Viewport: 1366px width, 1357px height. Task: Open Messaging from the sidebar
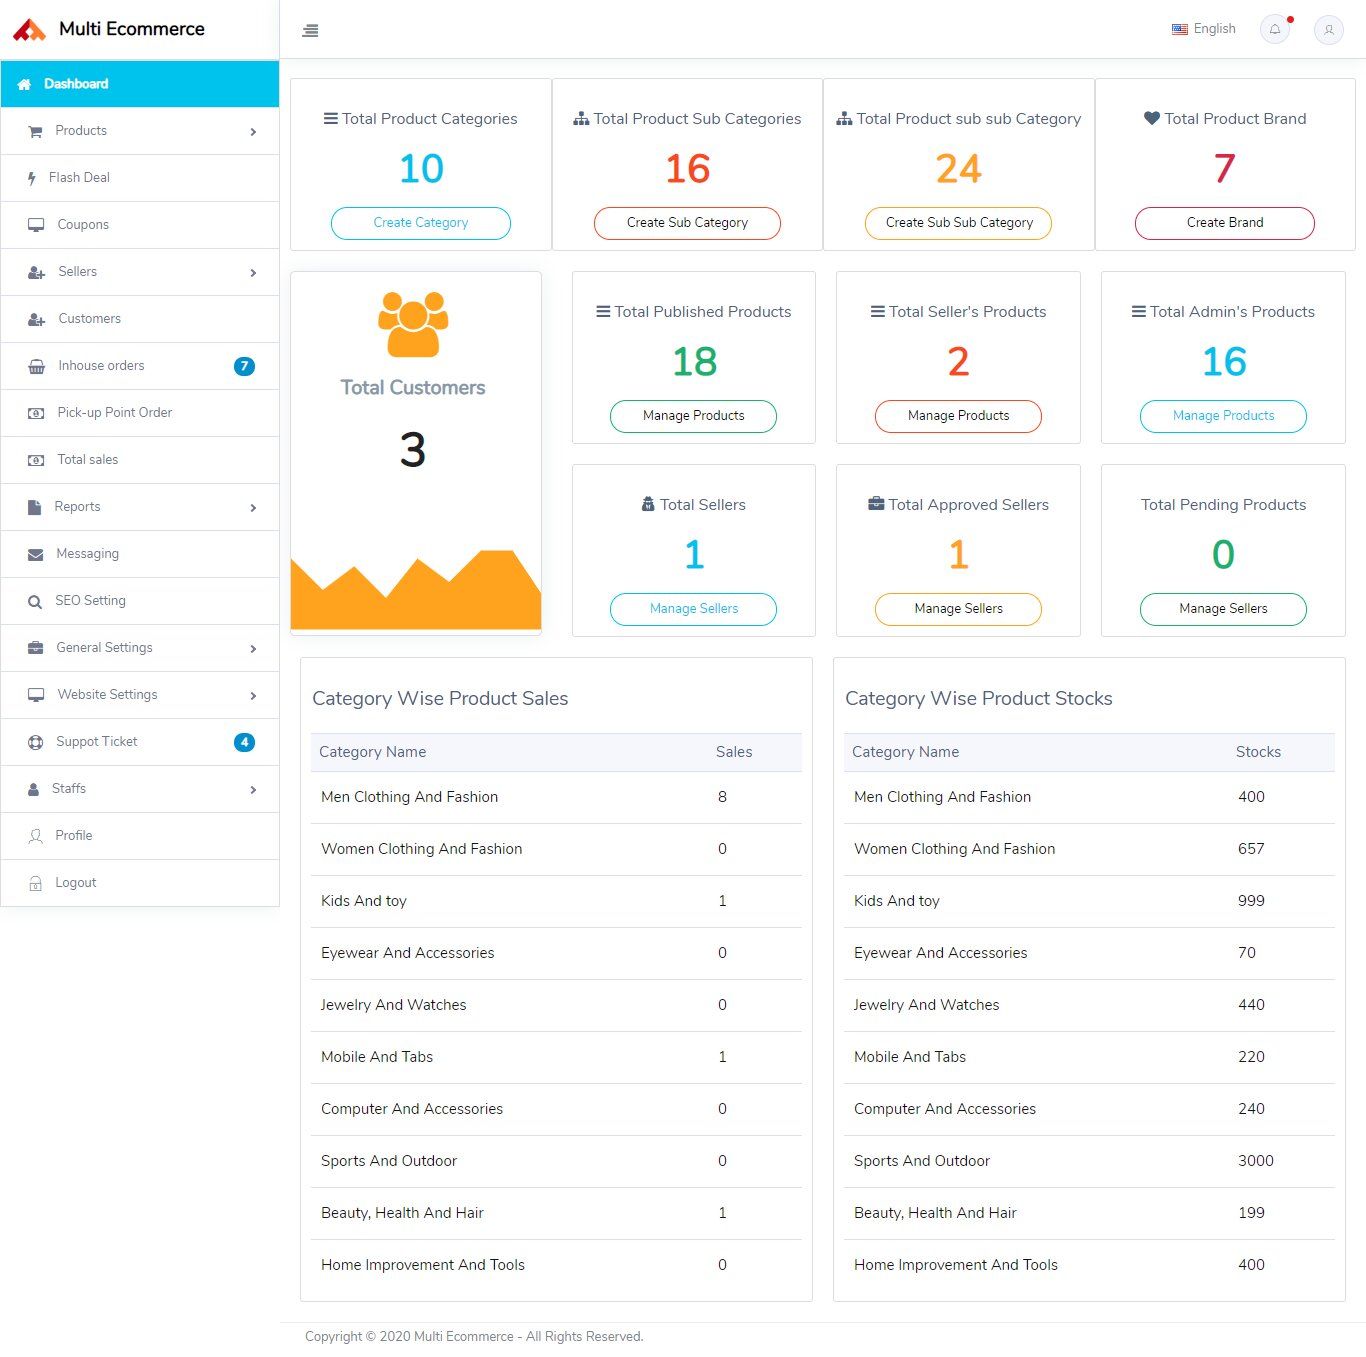click(x=140, y=554)
